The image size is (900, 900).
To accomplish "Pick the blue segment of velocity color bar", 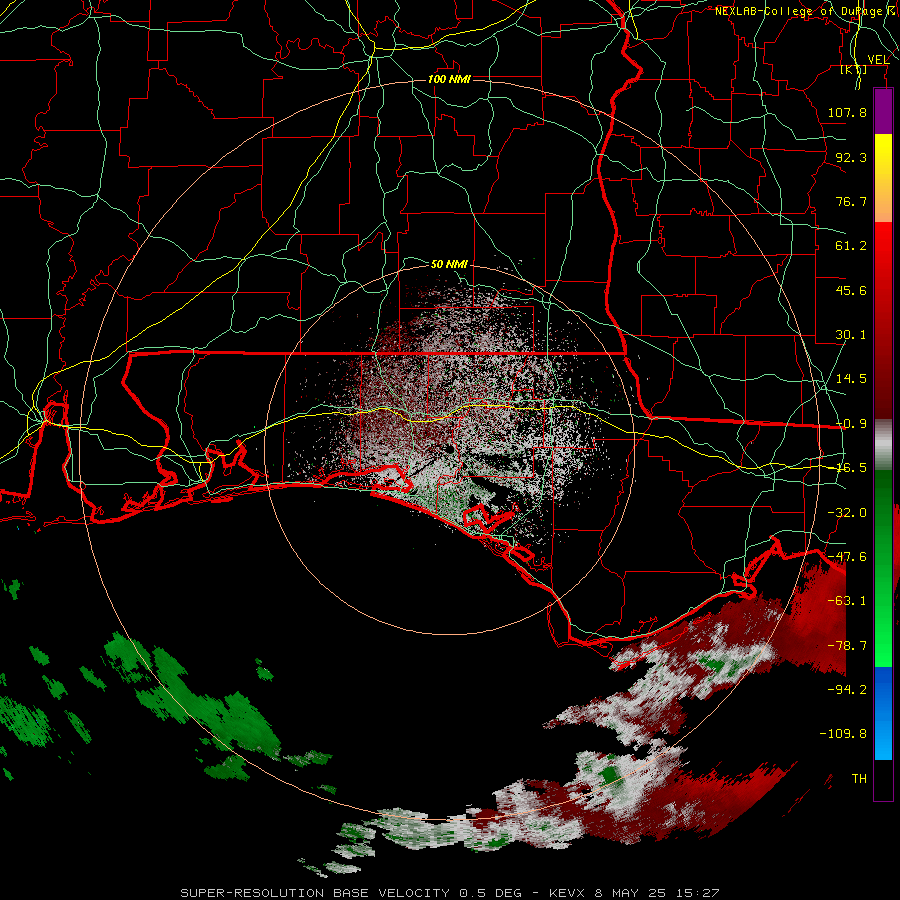I will pos(883,713).
